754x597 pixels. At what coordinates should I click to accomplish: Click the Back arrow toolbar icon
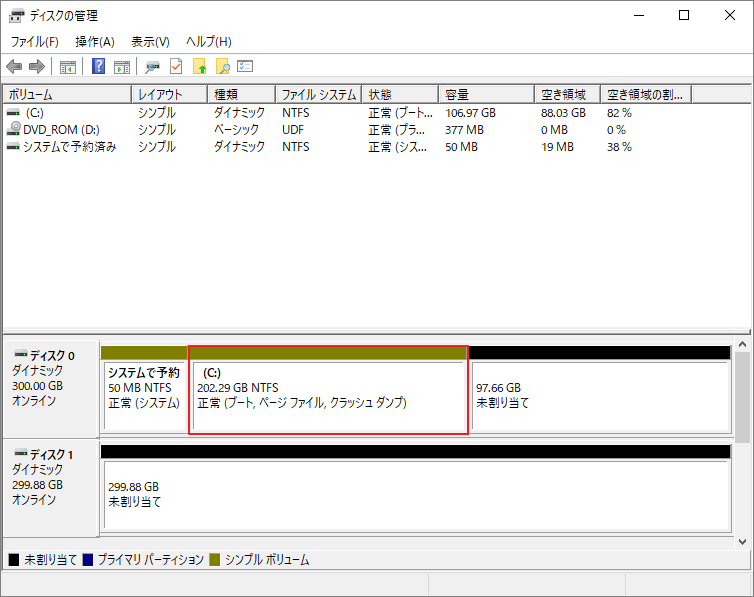point(14,66)
